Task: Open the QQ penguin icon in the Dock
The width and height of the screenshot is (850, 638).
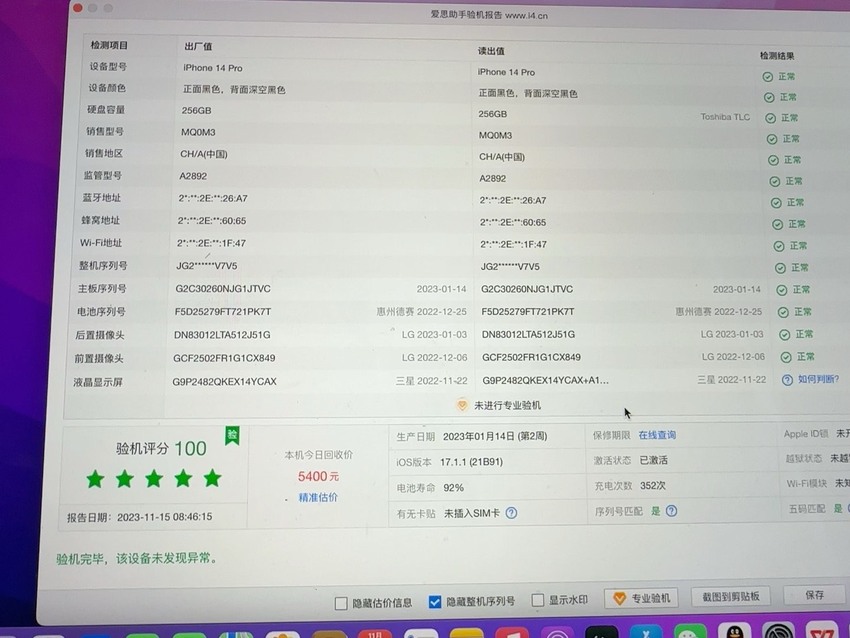Action: [735, 631]
